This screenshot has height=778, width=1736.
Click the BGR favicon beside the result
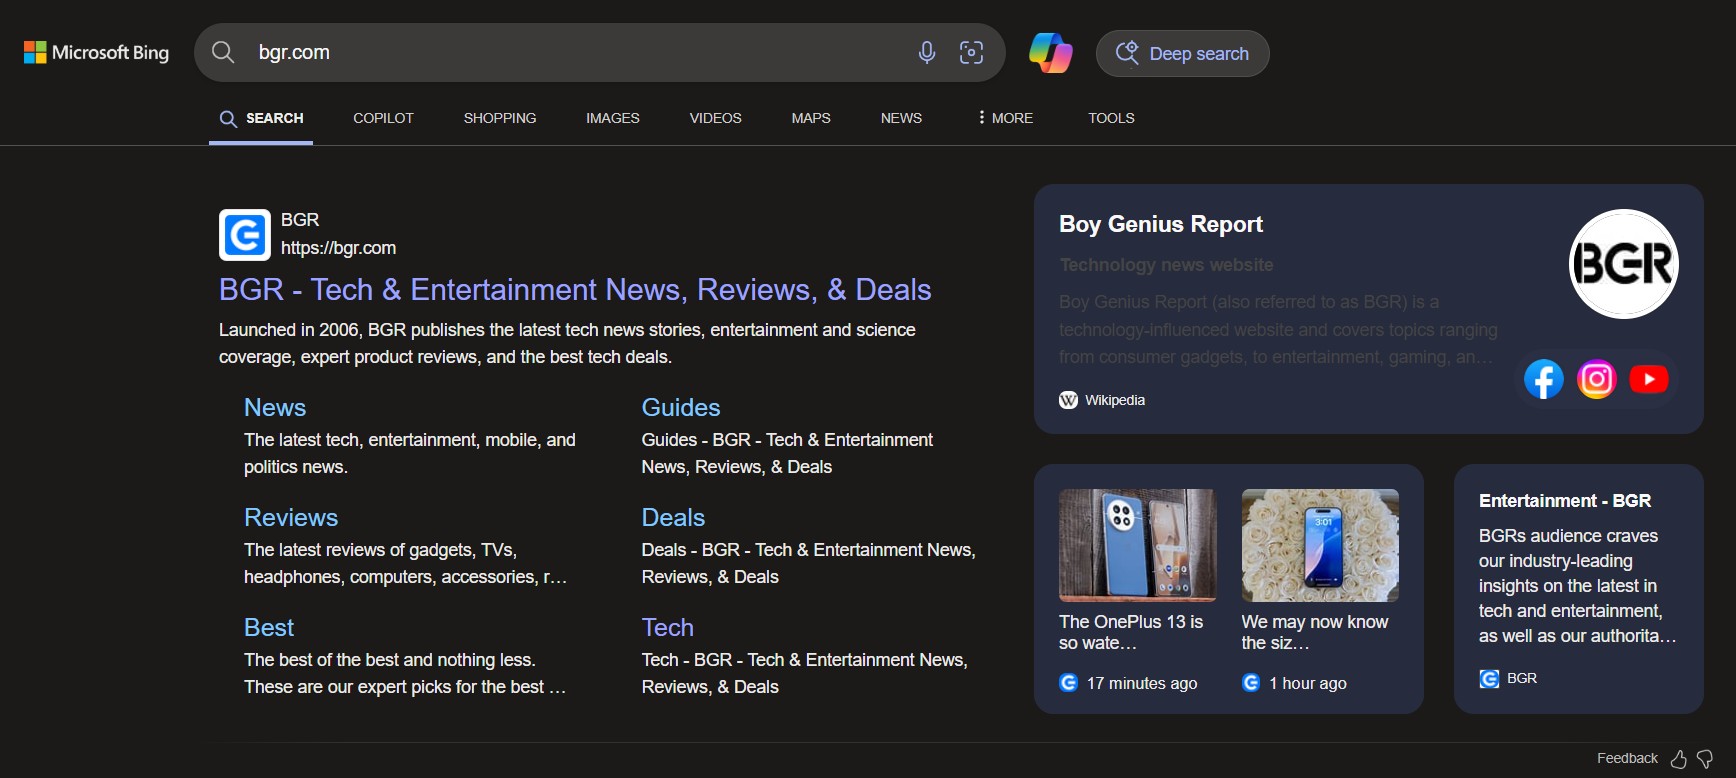click(245, 235)
